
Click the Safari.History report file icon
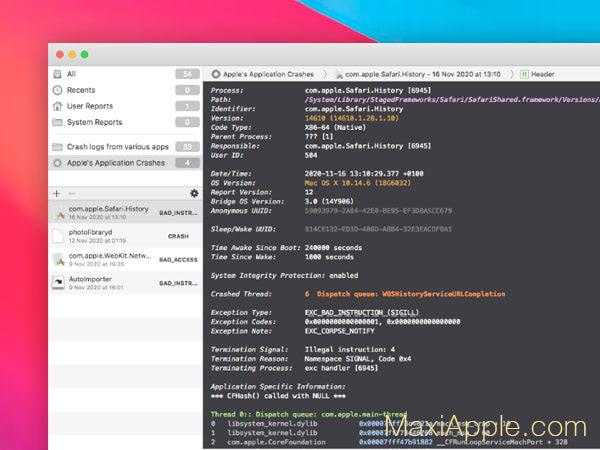point(59,212)
